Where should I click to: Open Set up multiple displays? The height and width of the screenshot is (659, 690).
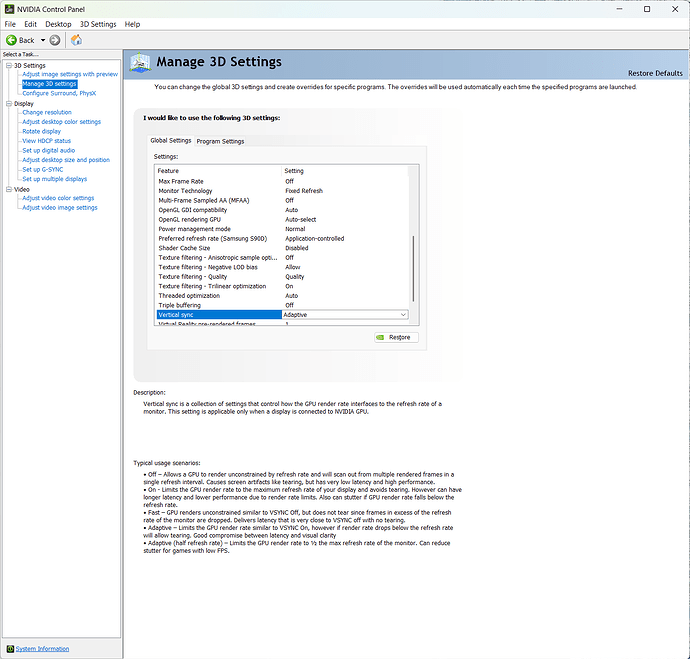pos(55,179)
